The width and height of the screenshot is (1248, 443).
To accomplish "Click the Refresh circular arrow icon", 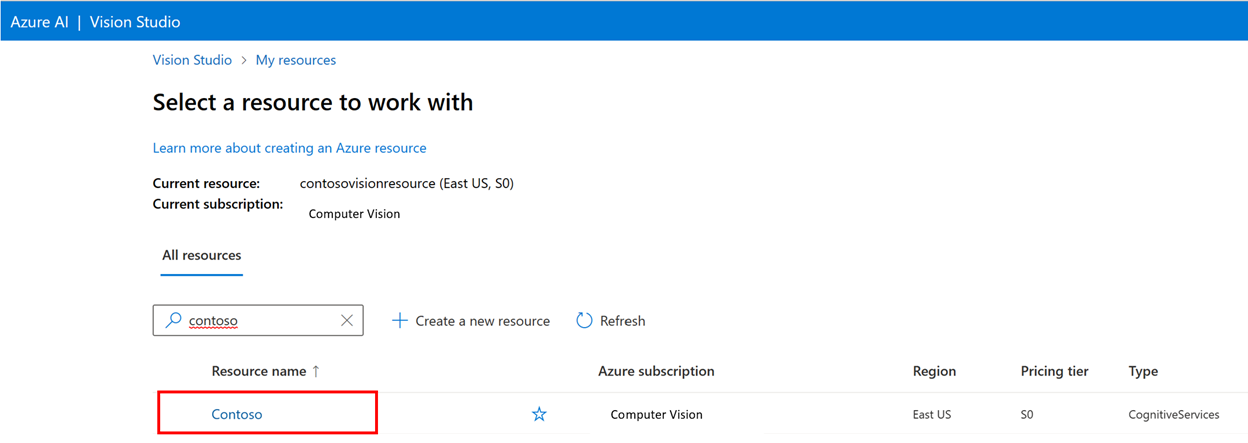I will [x=585, y=321].
